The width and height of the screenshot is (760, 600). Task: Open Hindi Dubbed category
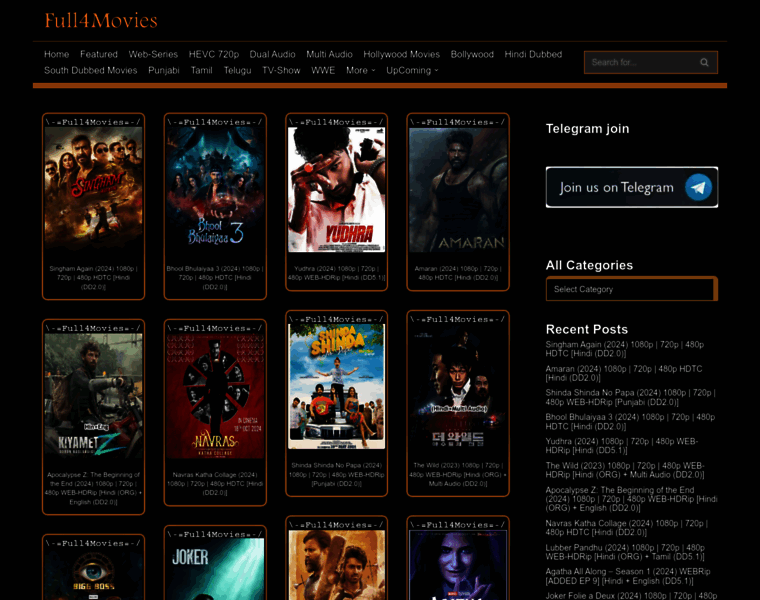click(x=533, y=54)
